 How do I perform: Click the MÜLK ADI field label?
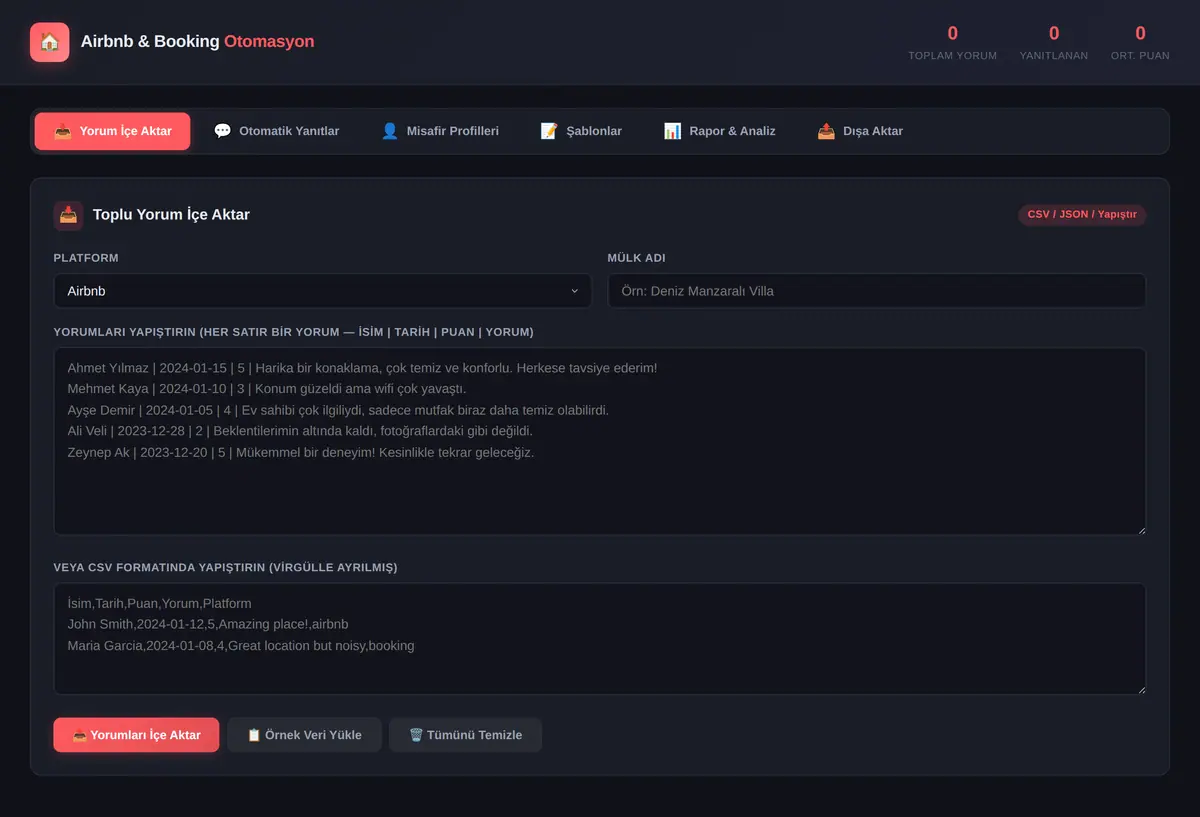pos(636,258)
